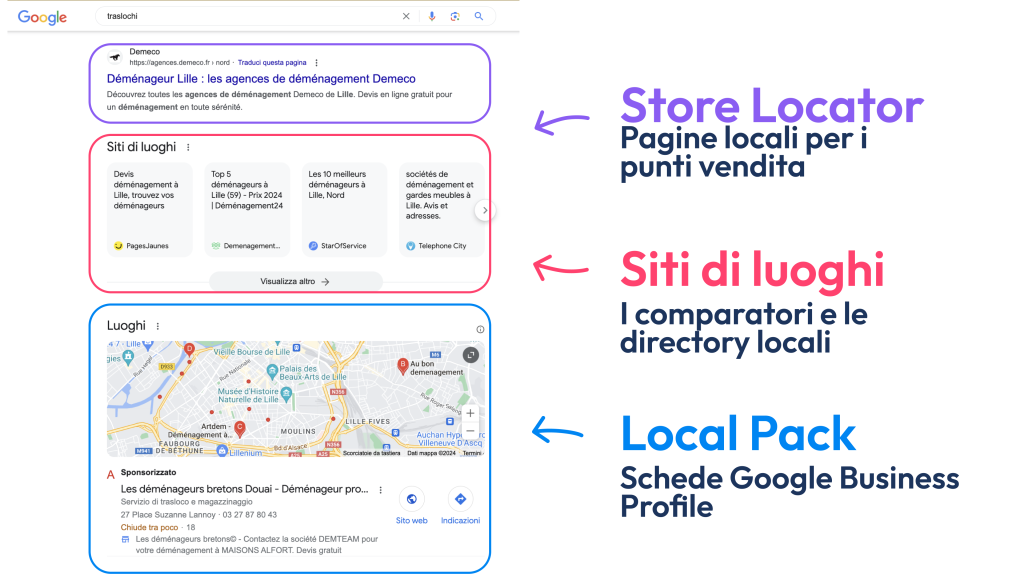Click the Telephone City site icon
The image size is (1024, 576).
coord(410,246)
